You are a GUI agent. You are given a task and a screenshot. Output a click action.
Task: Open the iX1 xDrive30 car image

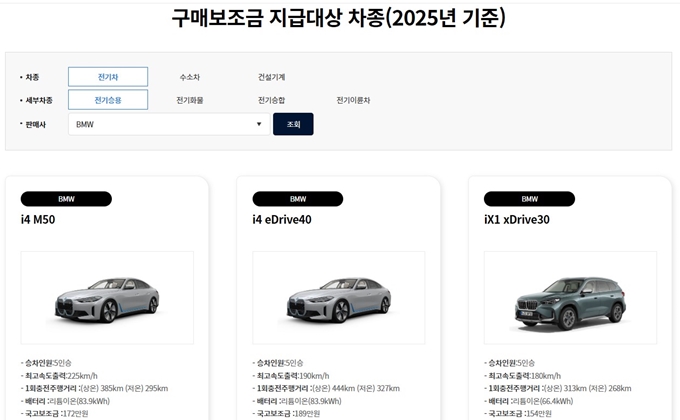click(x=570, y=298)
